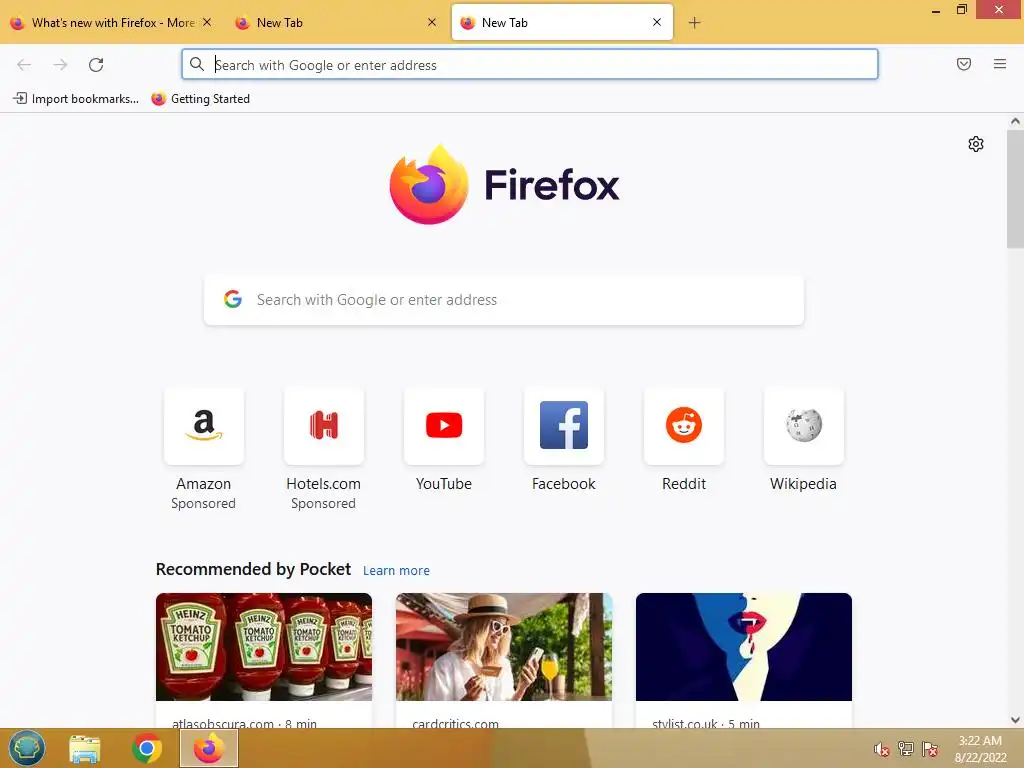Open the Heinz ketchup story thumbnail

tap(264, 647)
